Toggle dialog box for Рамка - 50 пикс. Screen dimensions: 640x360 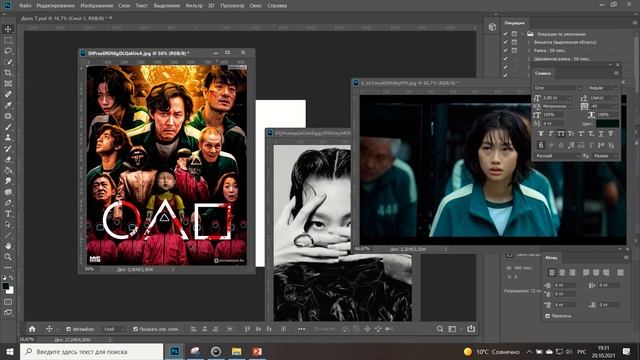[x=514, y=50]
